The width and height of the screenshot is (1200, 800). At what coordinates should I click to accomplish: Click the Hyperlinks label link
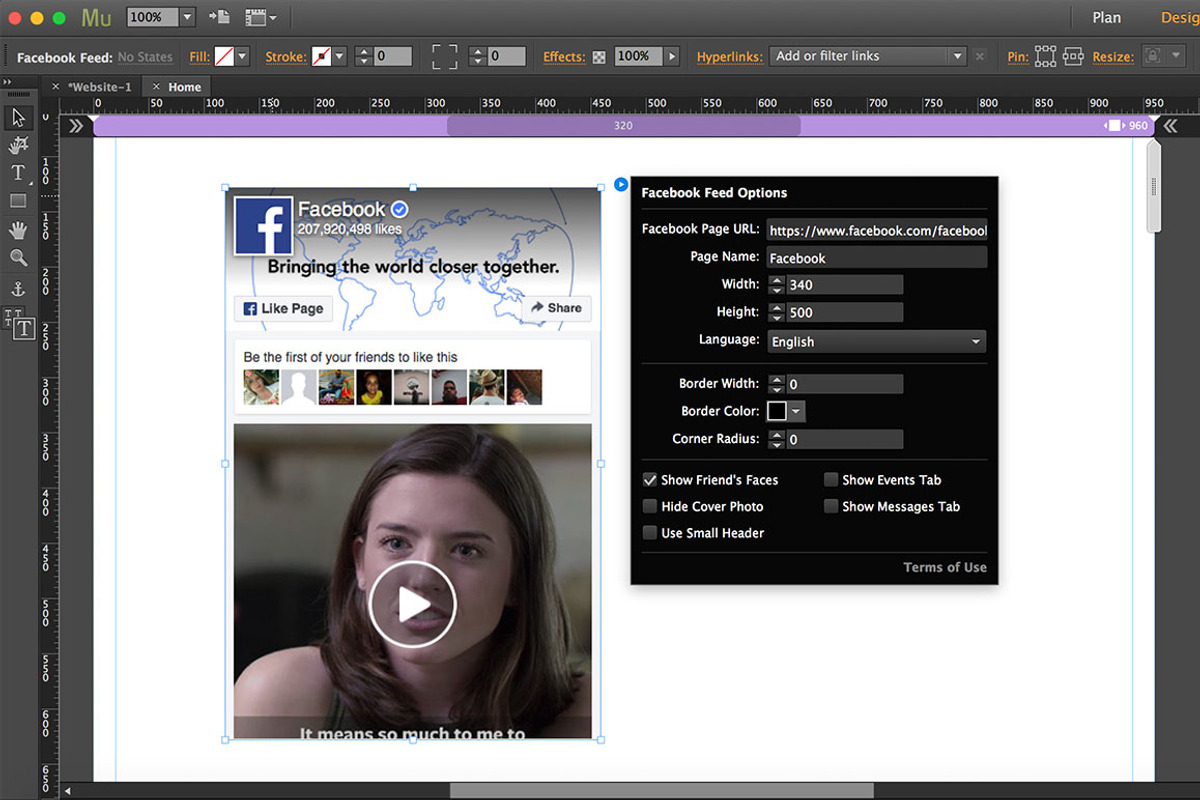730,57
